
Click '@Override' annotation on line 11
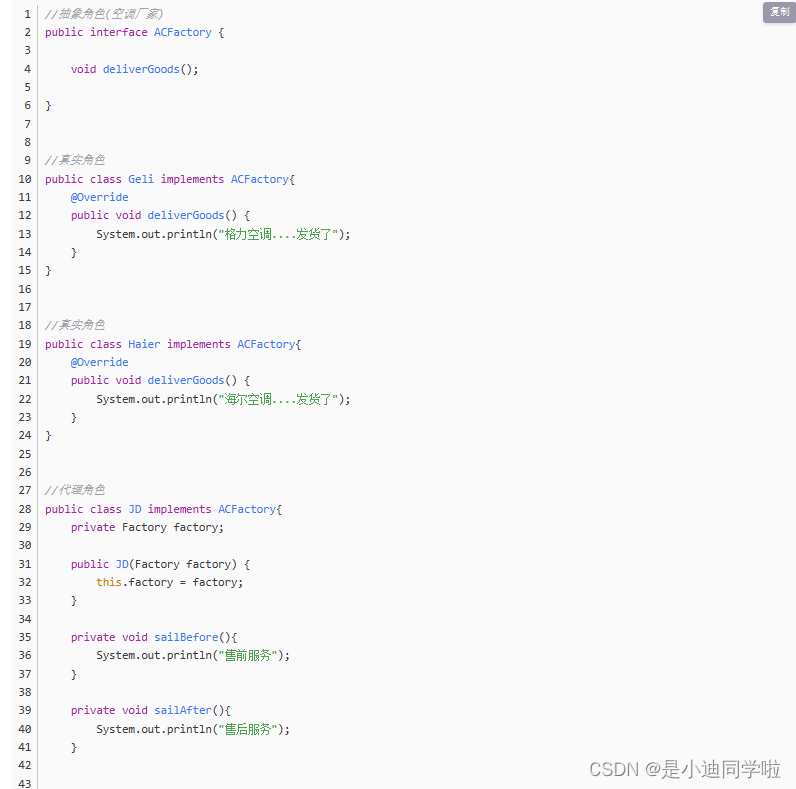click(x=100, y=197)
